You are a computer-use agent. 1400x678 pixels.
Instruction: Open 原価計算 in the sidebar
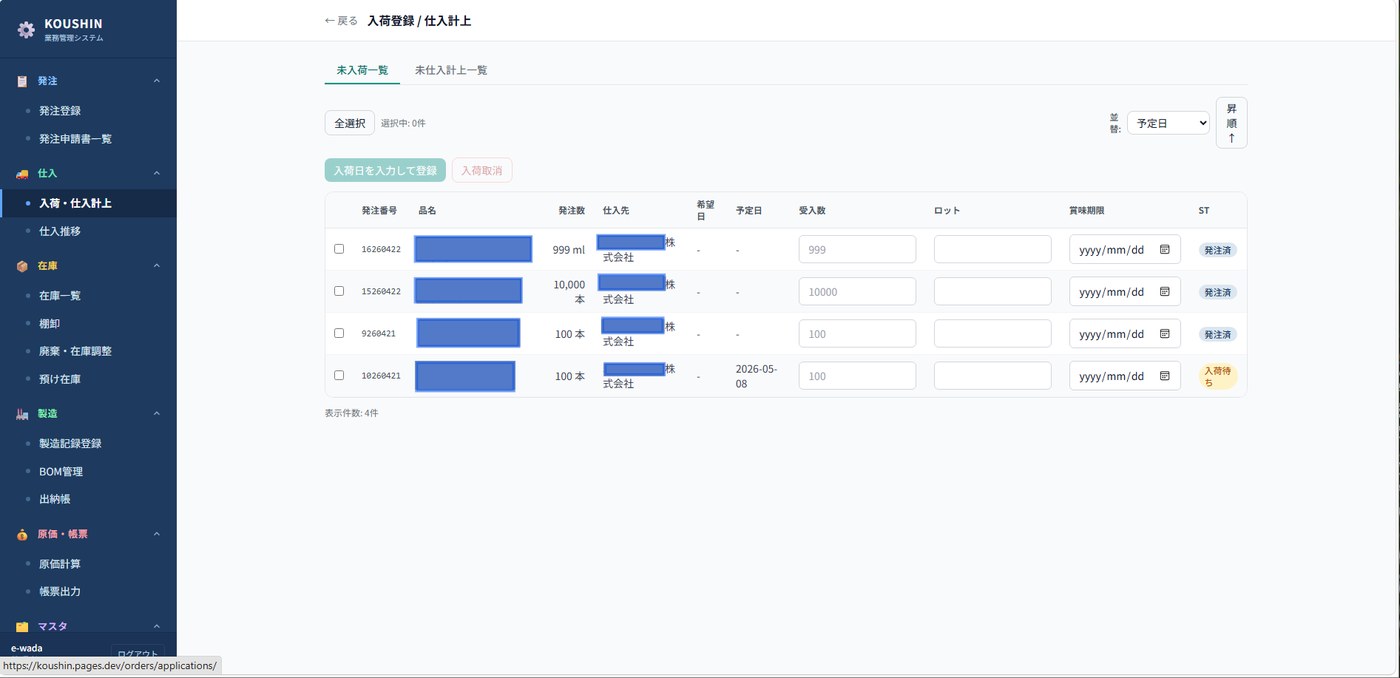[x=60, y=564]
